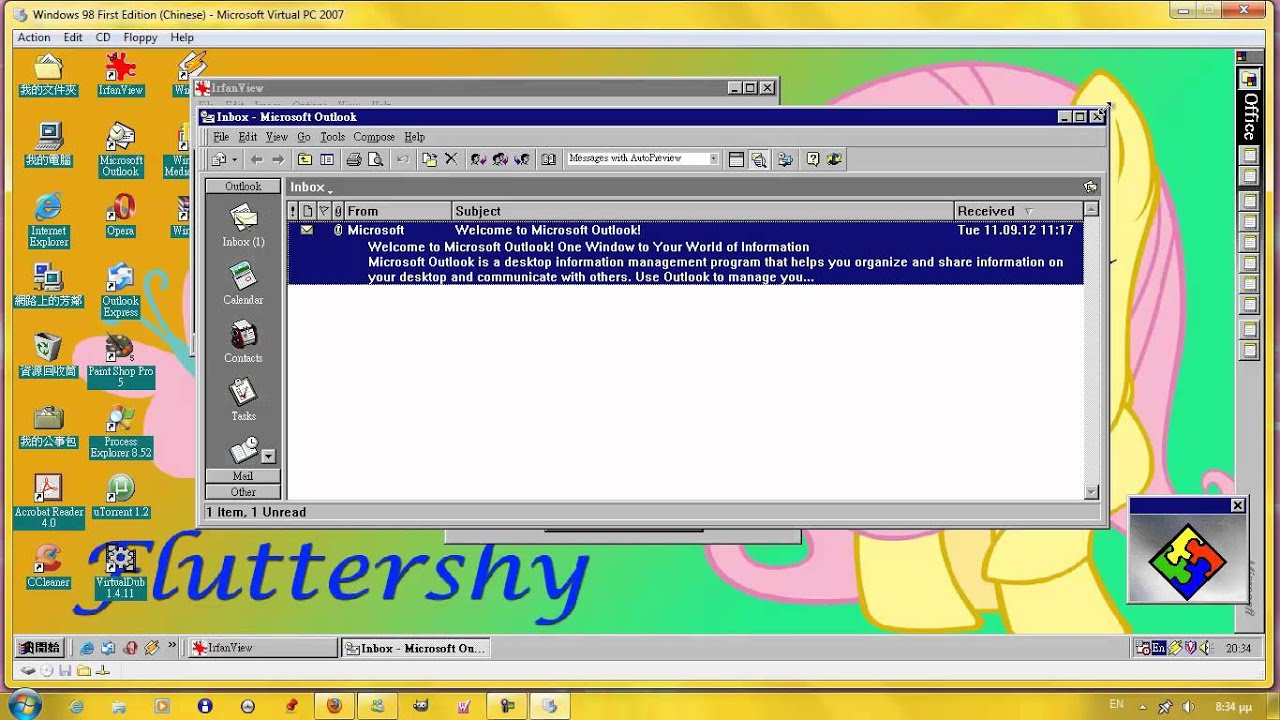
Task: Click the Move to Folder icon
Action: tap(430, 159)
